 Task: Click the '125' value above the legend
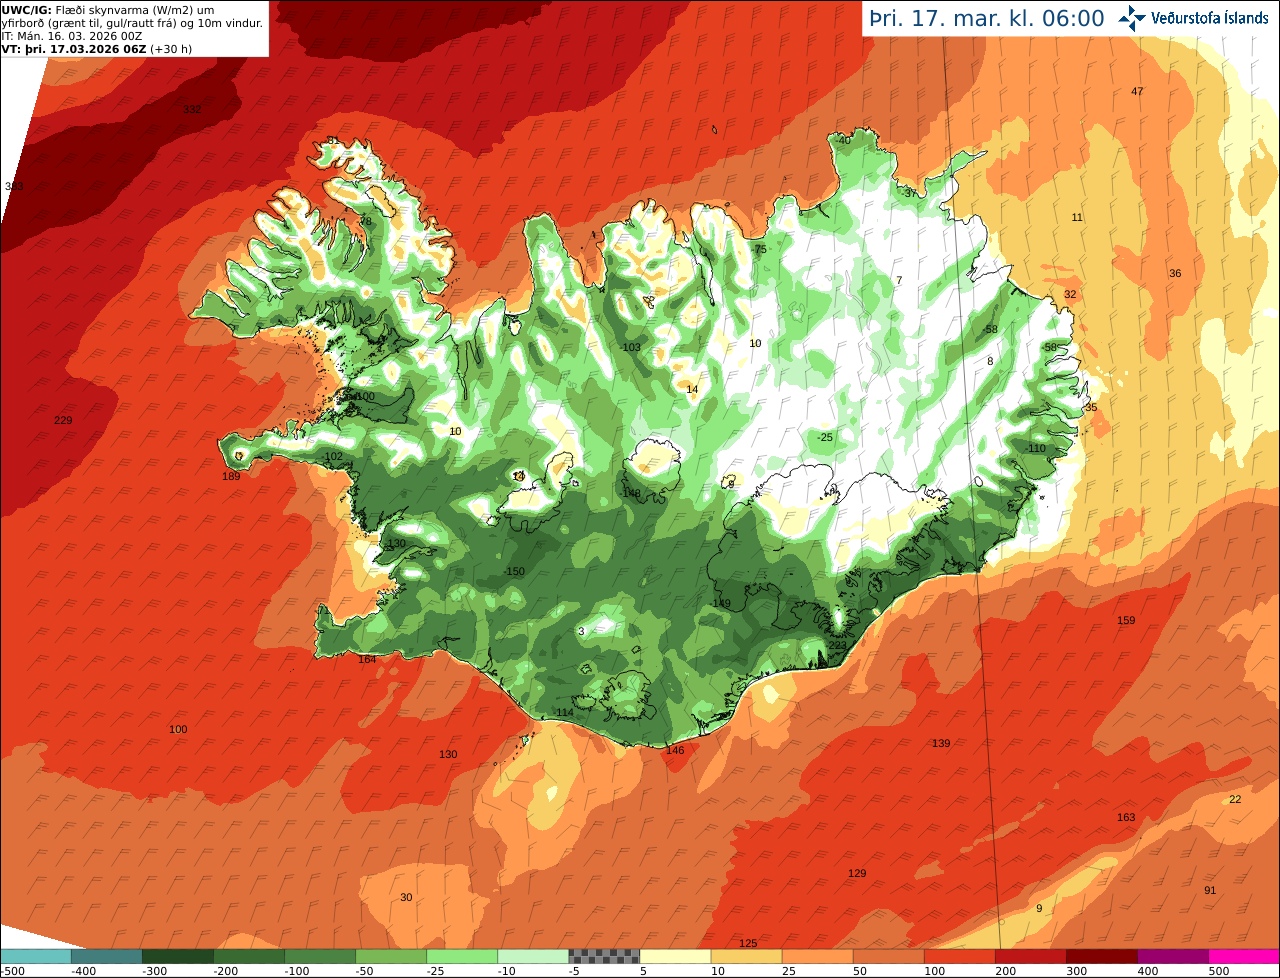[x=748, y=943]
